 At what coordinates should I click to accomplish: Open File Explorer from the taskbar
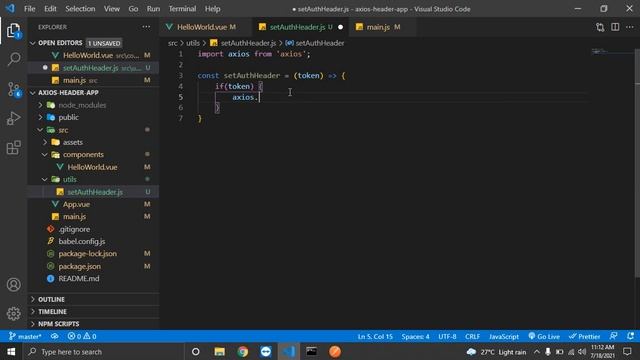tap(220, 351)
